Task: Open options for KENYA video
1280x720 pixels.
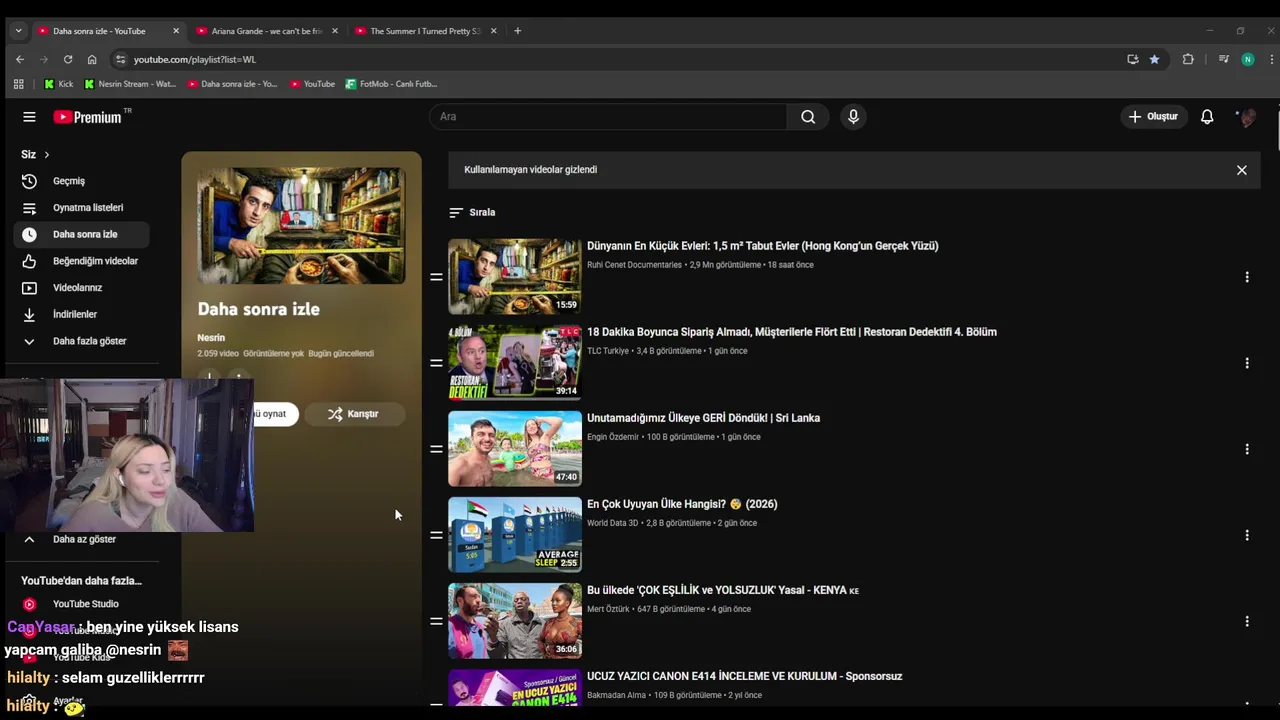Action: [1247, 621]
